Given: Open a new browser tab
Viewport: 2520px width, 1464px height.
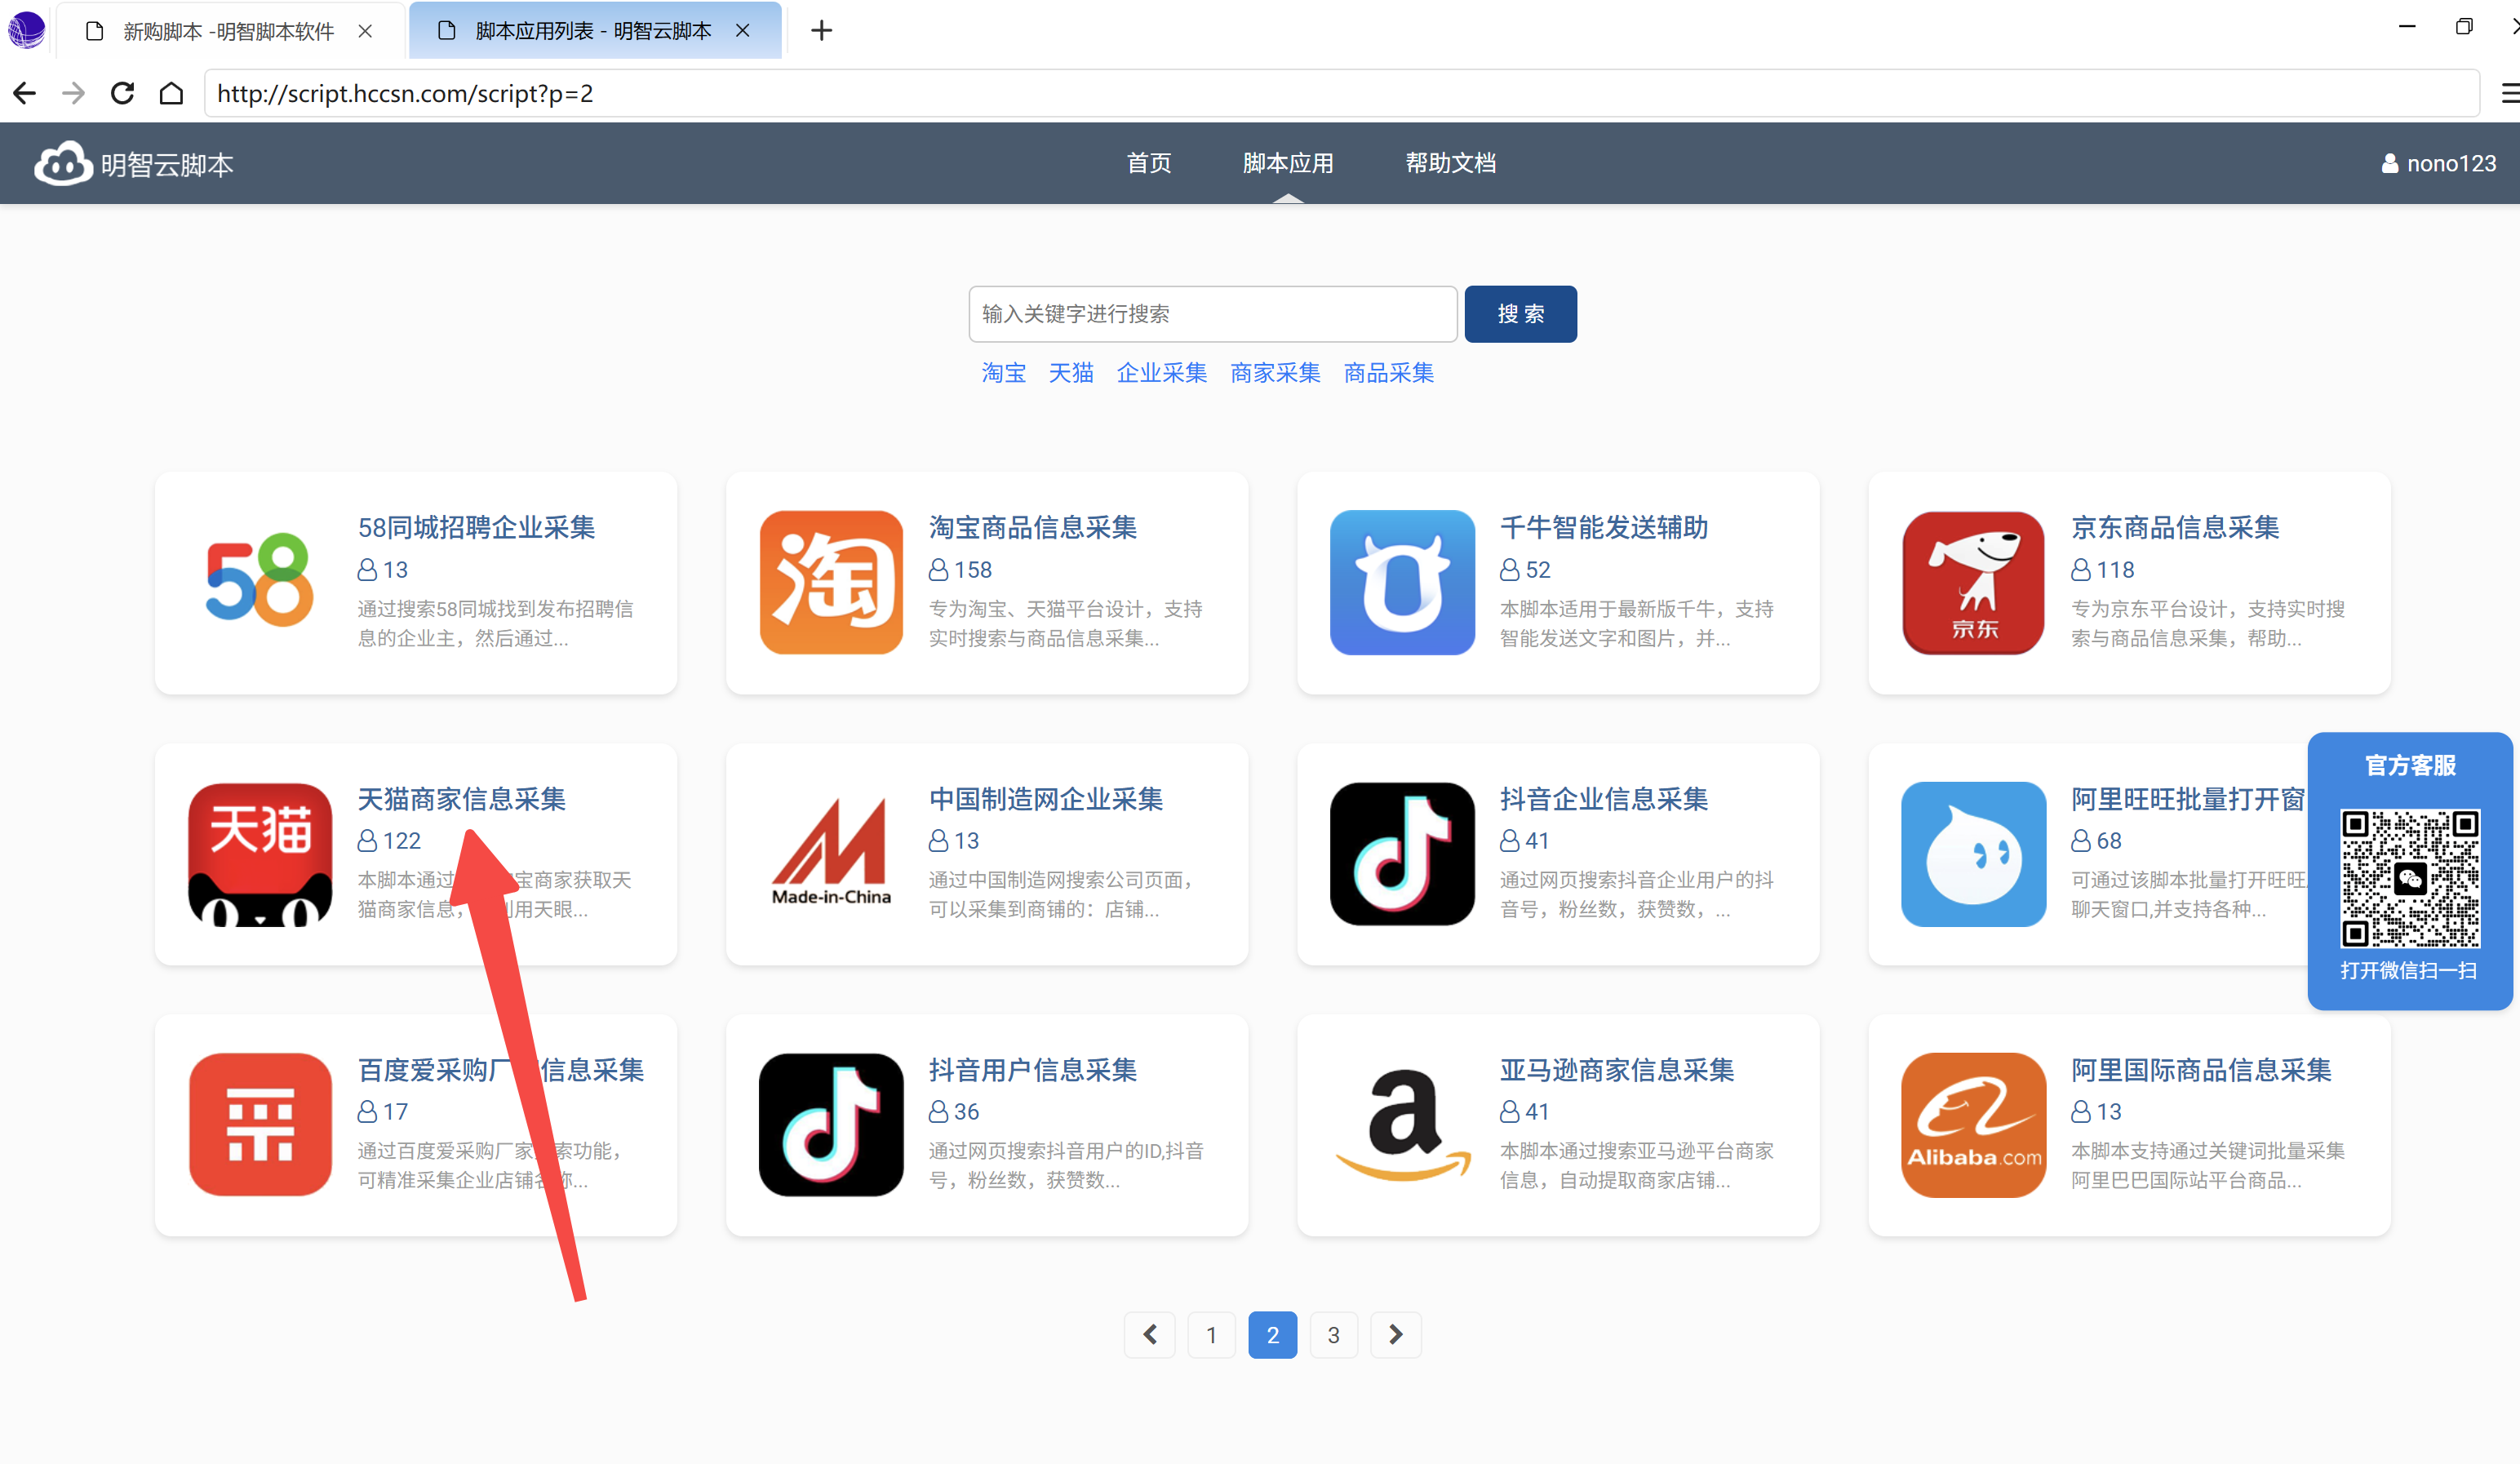Looking at the screenshot, I should [821, 31].
